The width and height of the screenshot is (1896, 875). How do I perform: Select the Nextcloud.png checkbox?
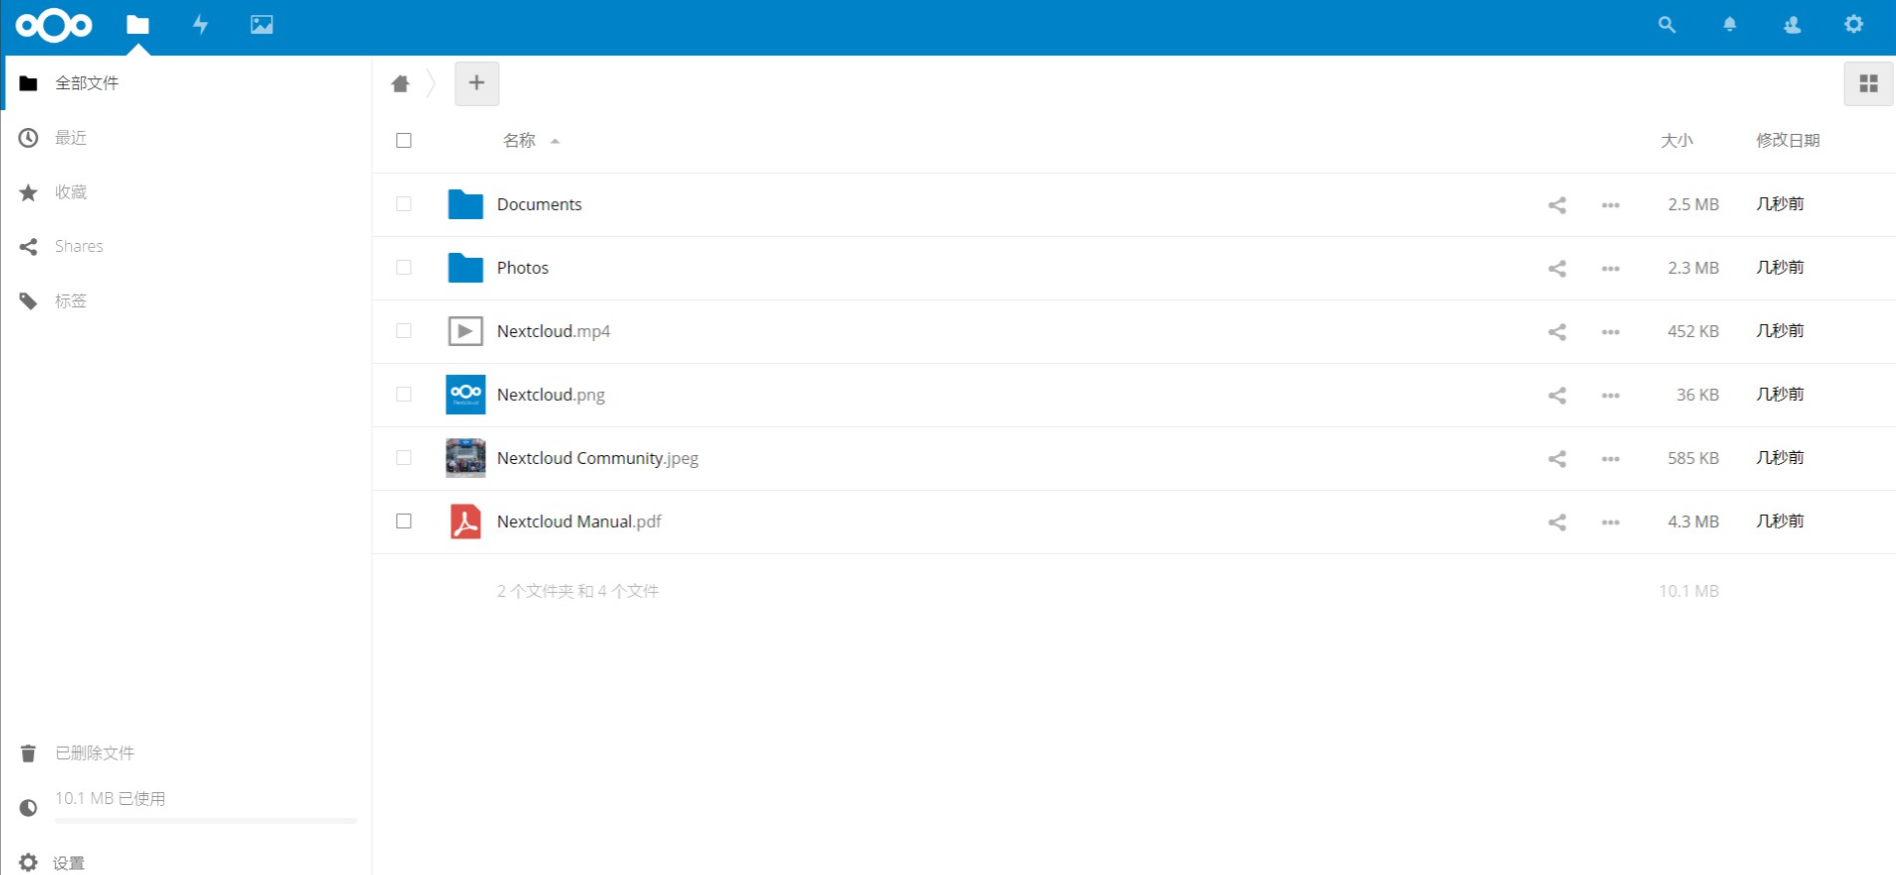click(404, 394)
